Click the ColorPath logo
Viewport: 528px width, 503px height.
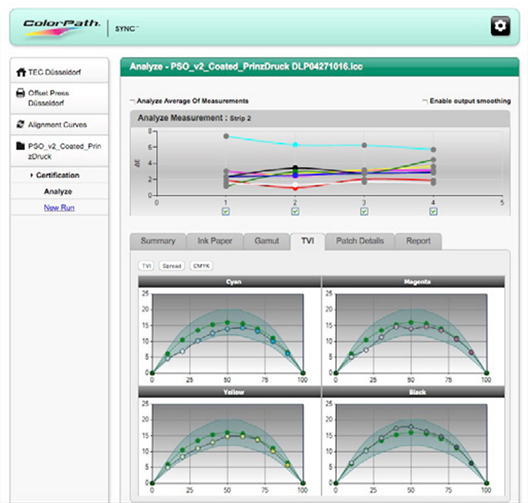coord(62,27)
